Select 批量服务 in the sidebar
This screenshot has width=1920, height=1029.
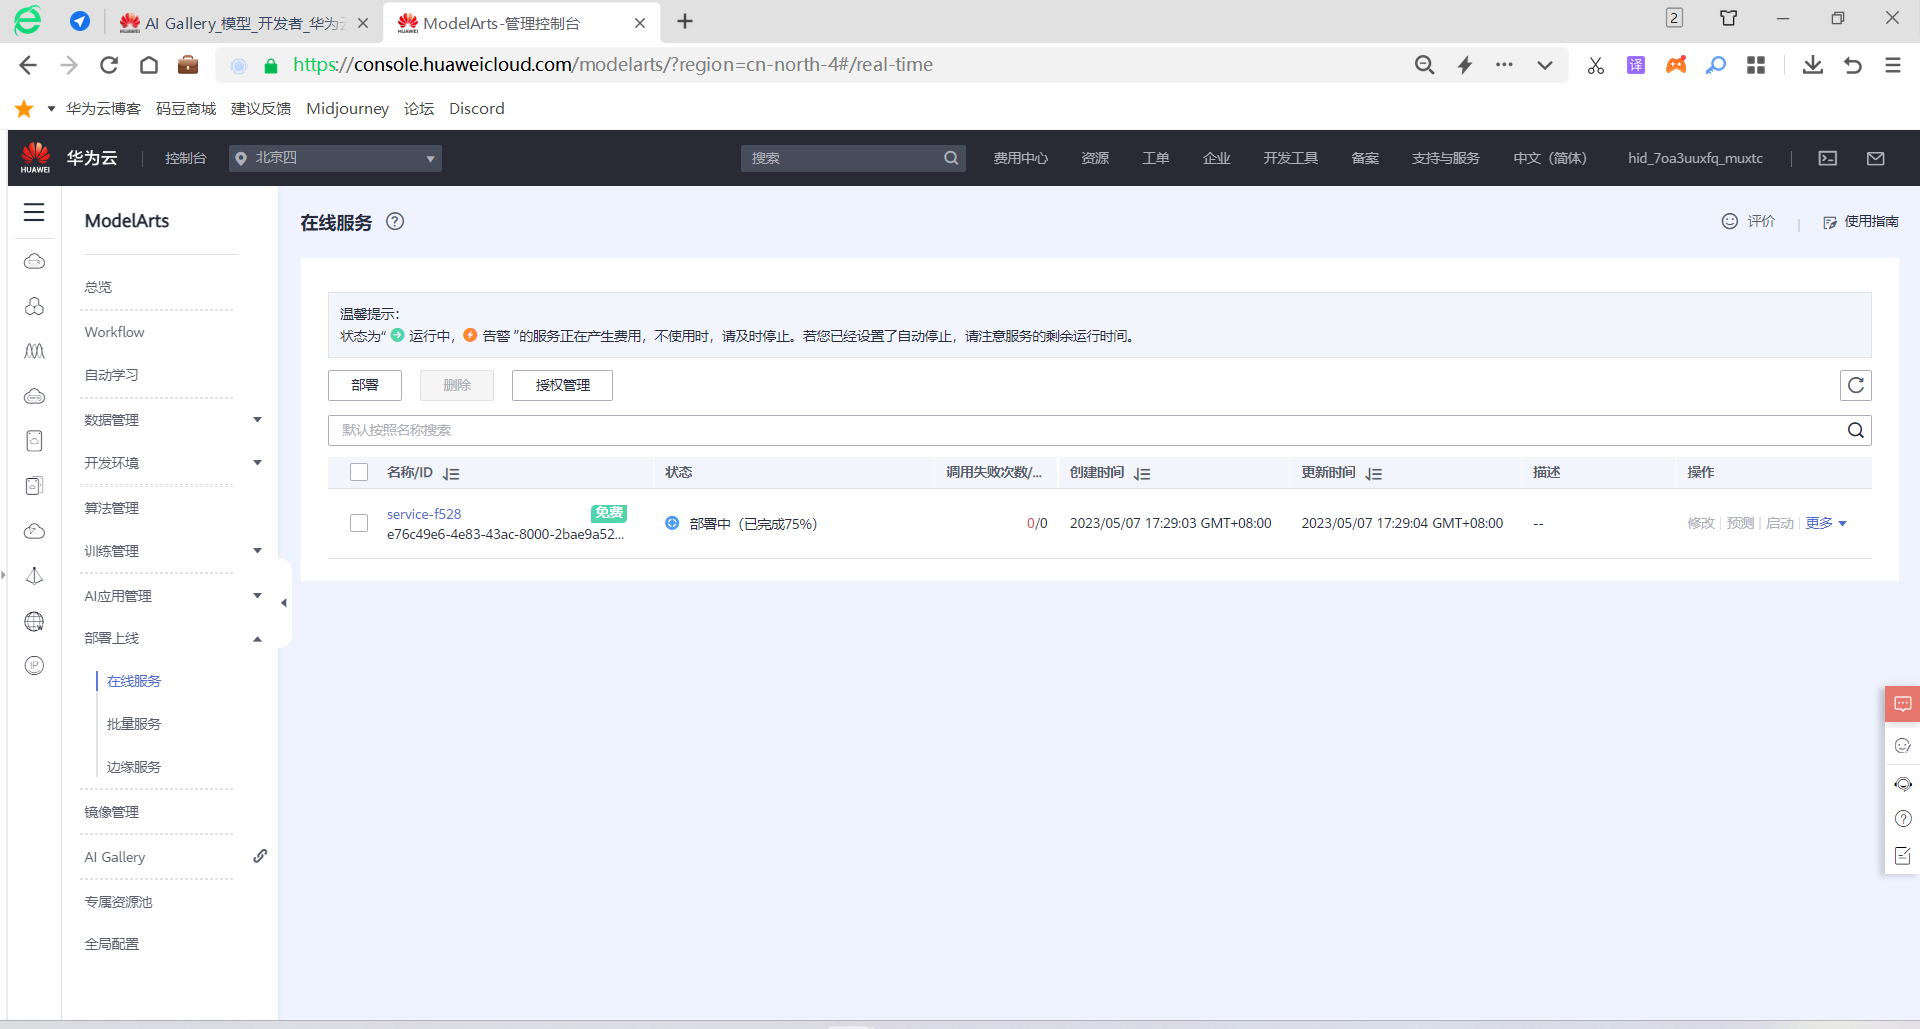[x=134, y=724]
